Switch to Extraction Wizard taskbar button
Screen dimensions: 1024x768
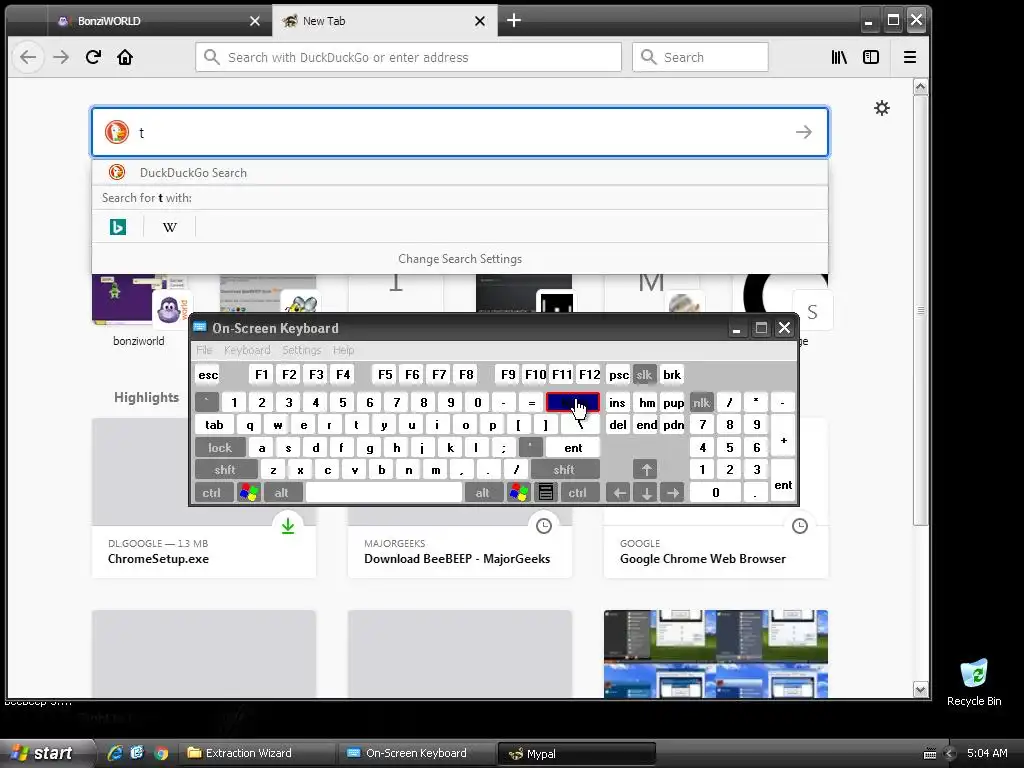258,753
